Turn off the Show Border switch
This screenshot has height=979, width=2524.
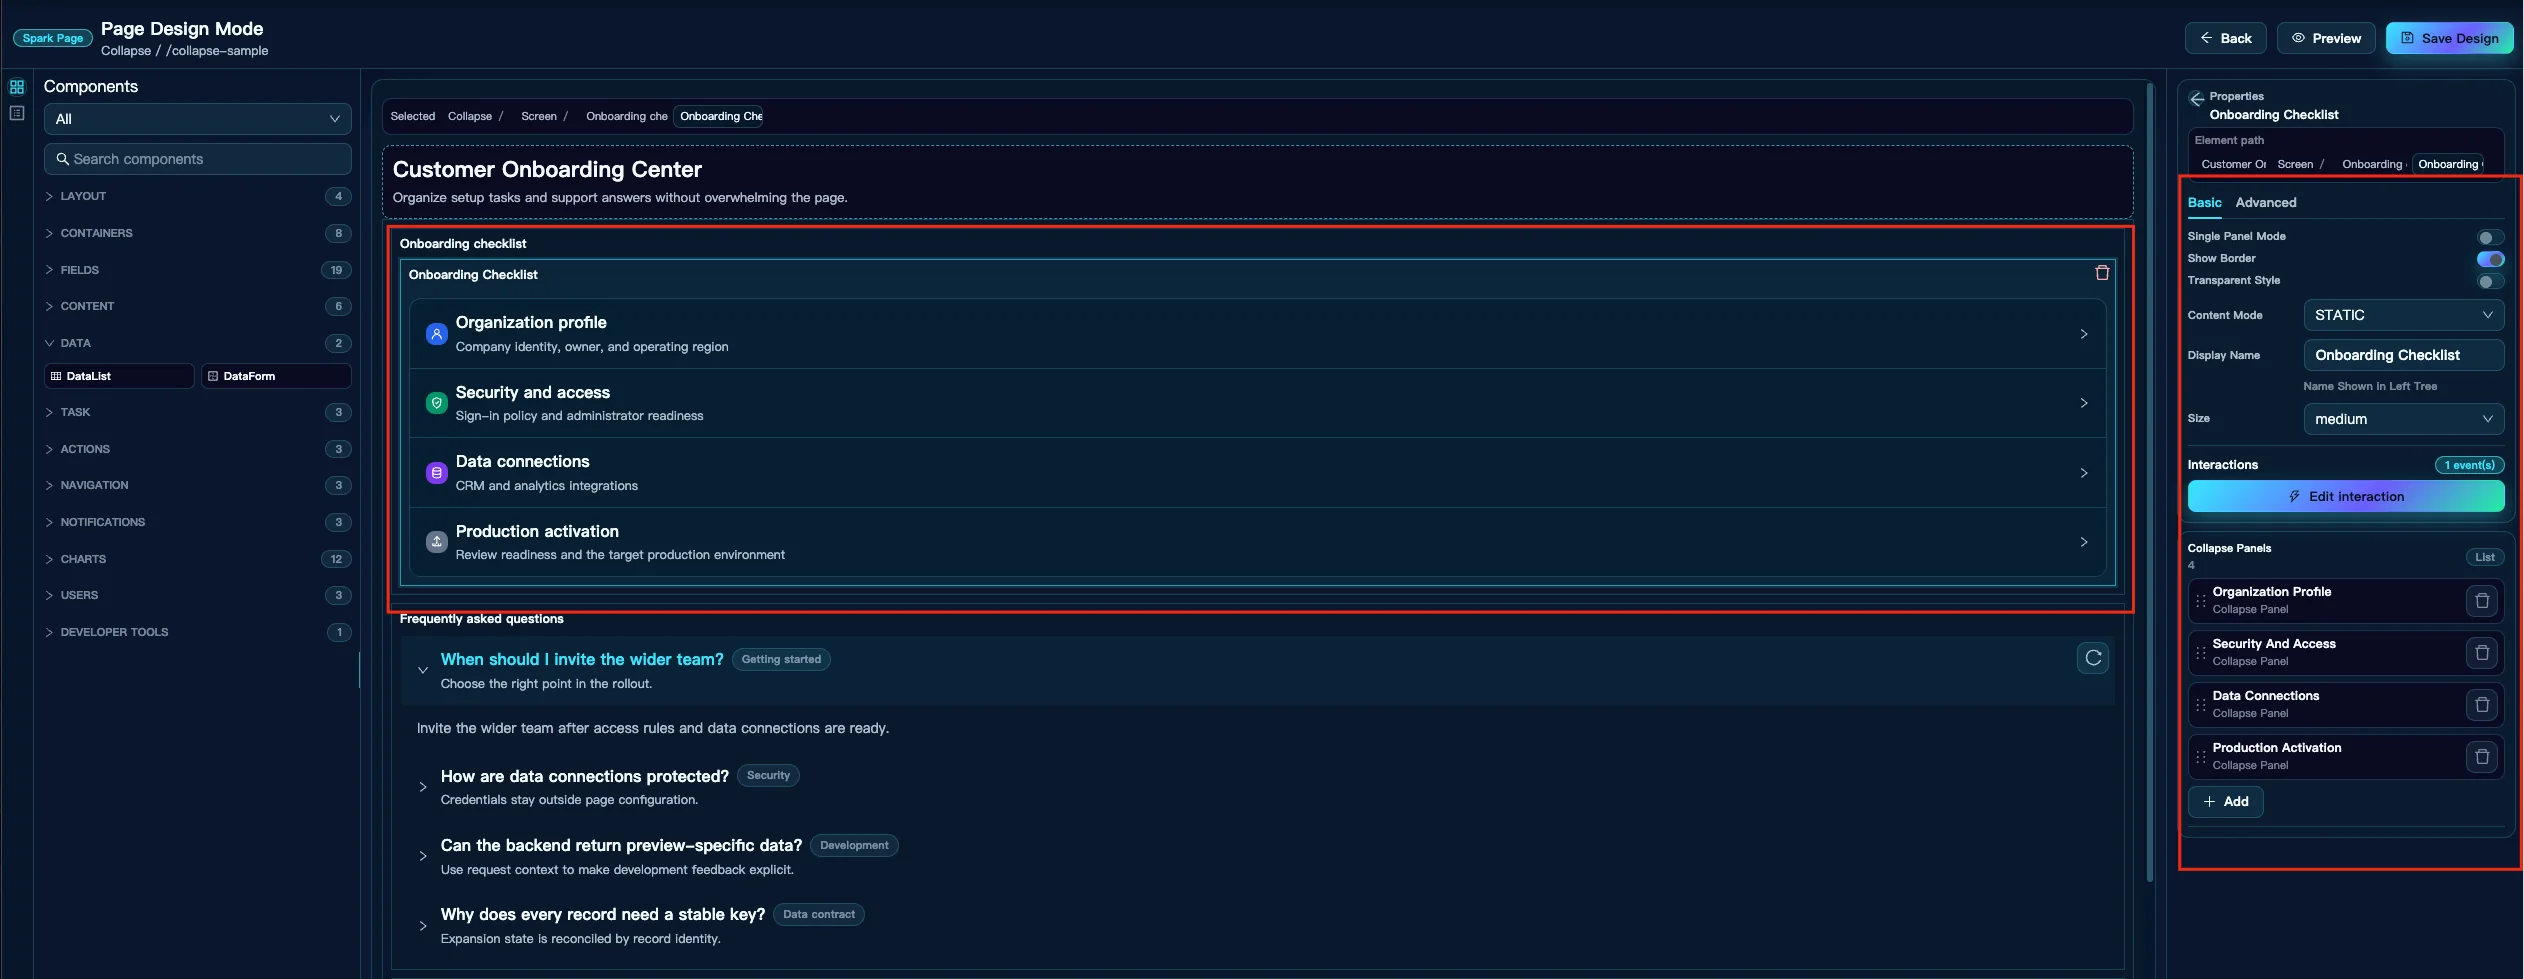(2490, 259)
